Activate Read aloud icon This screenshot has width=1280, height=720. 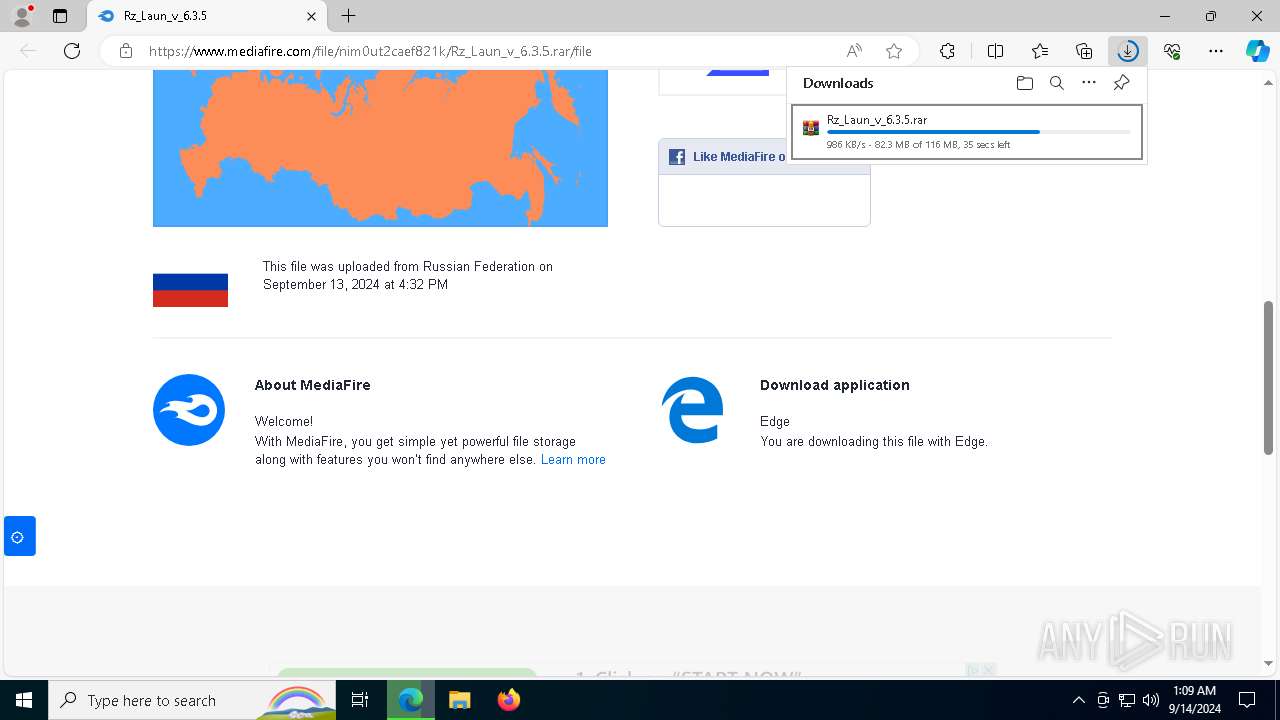tap(854, 51)
